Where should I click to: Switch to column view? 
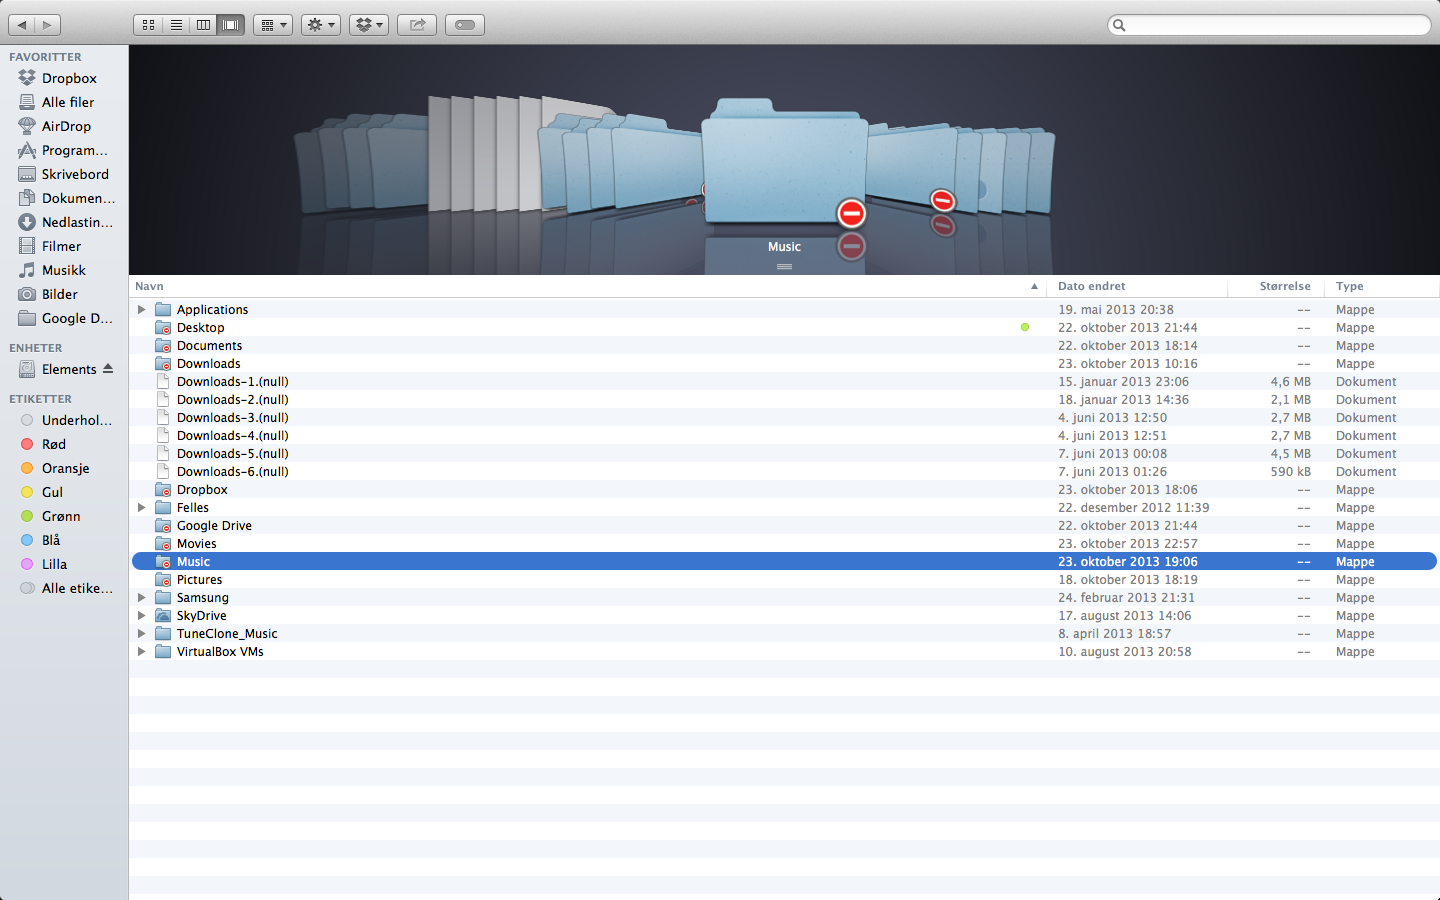pos(203,25)
